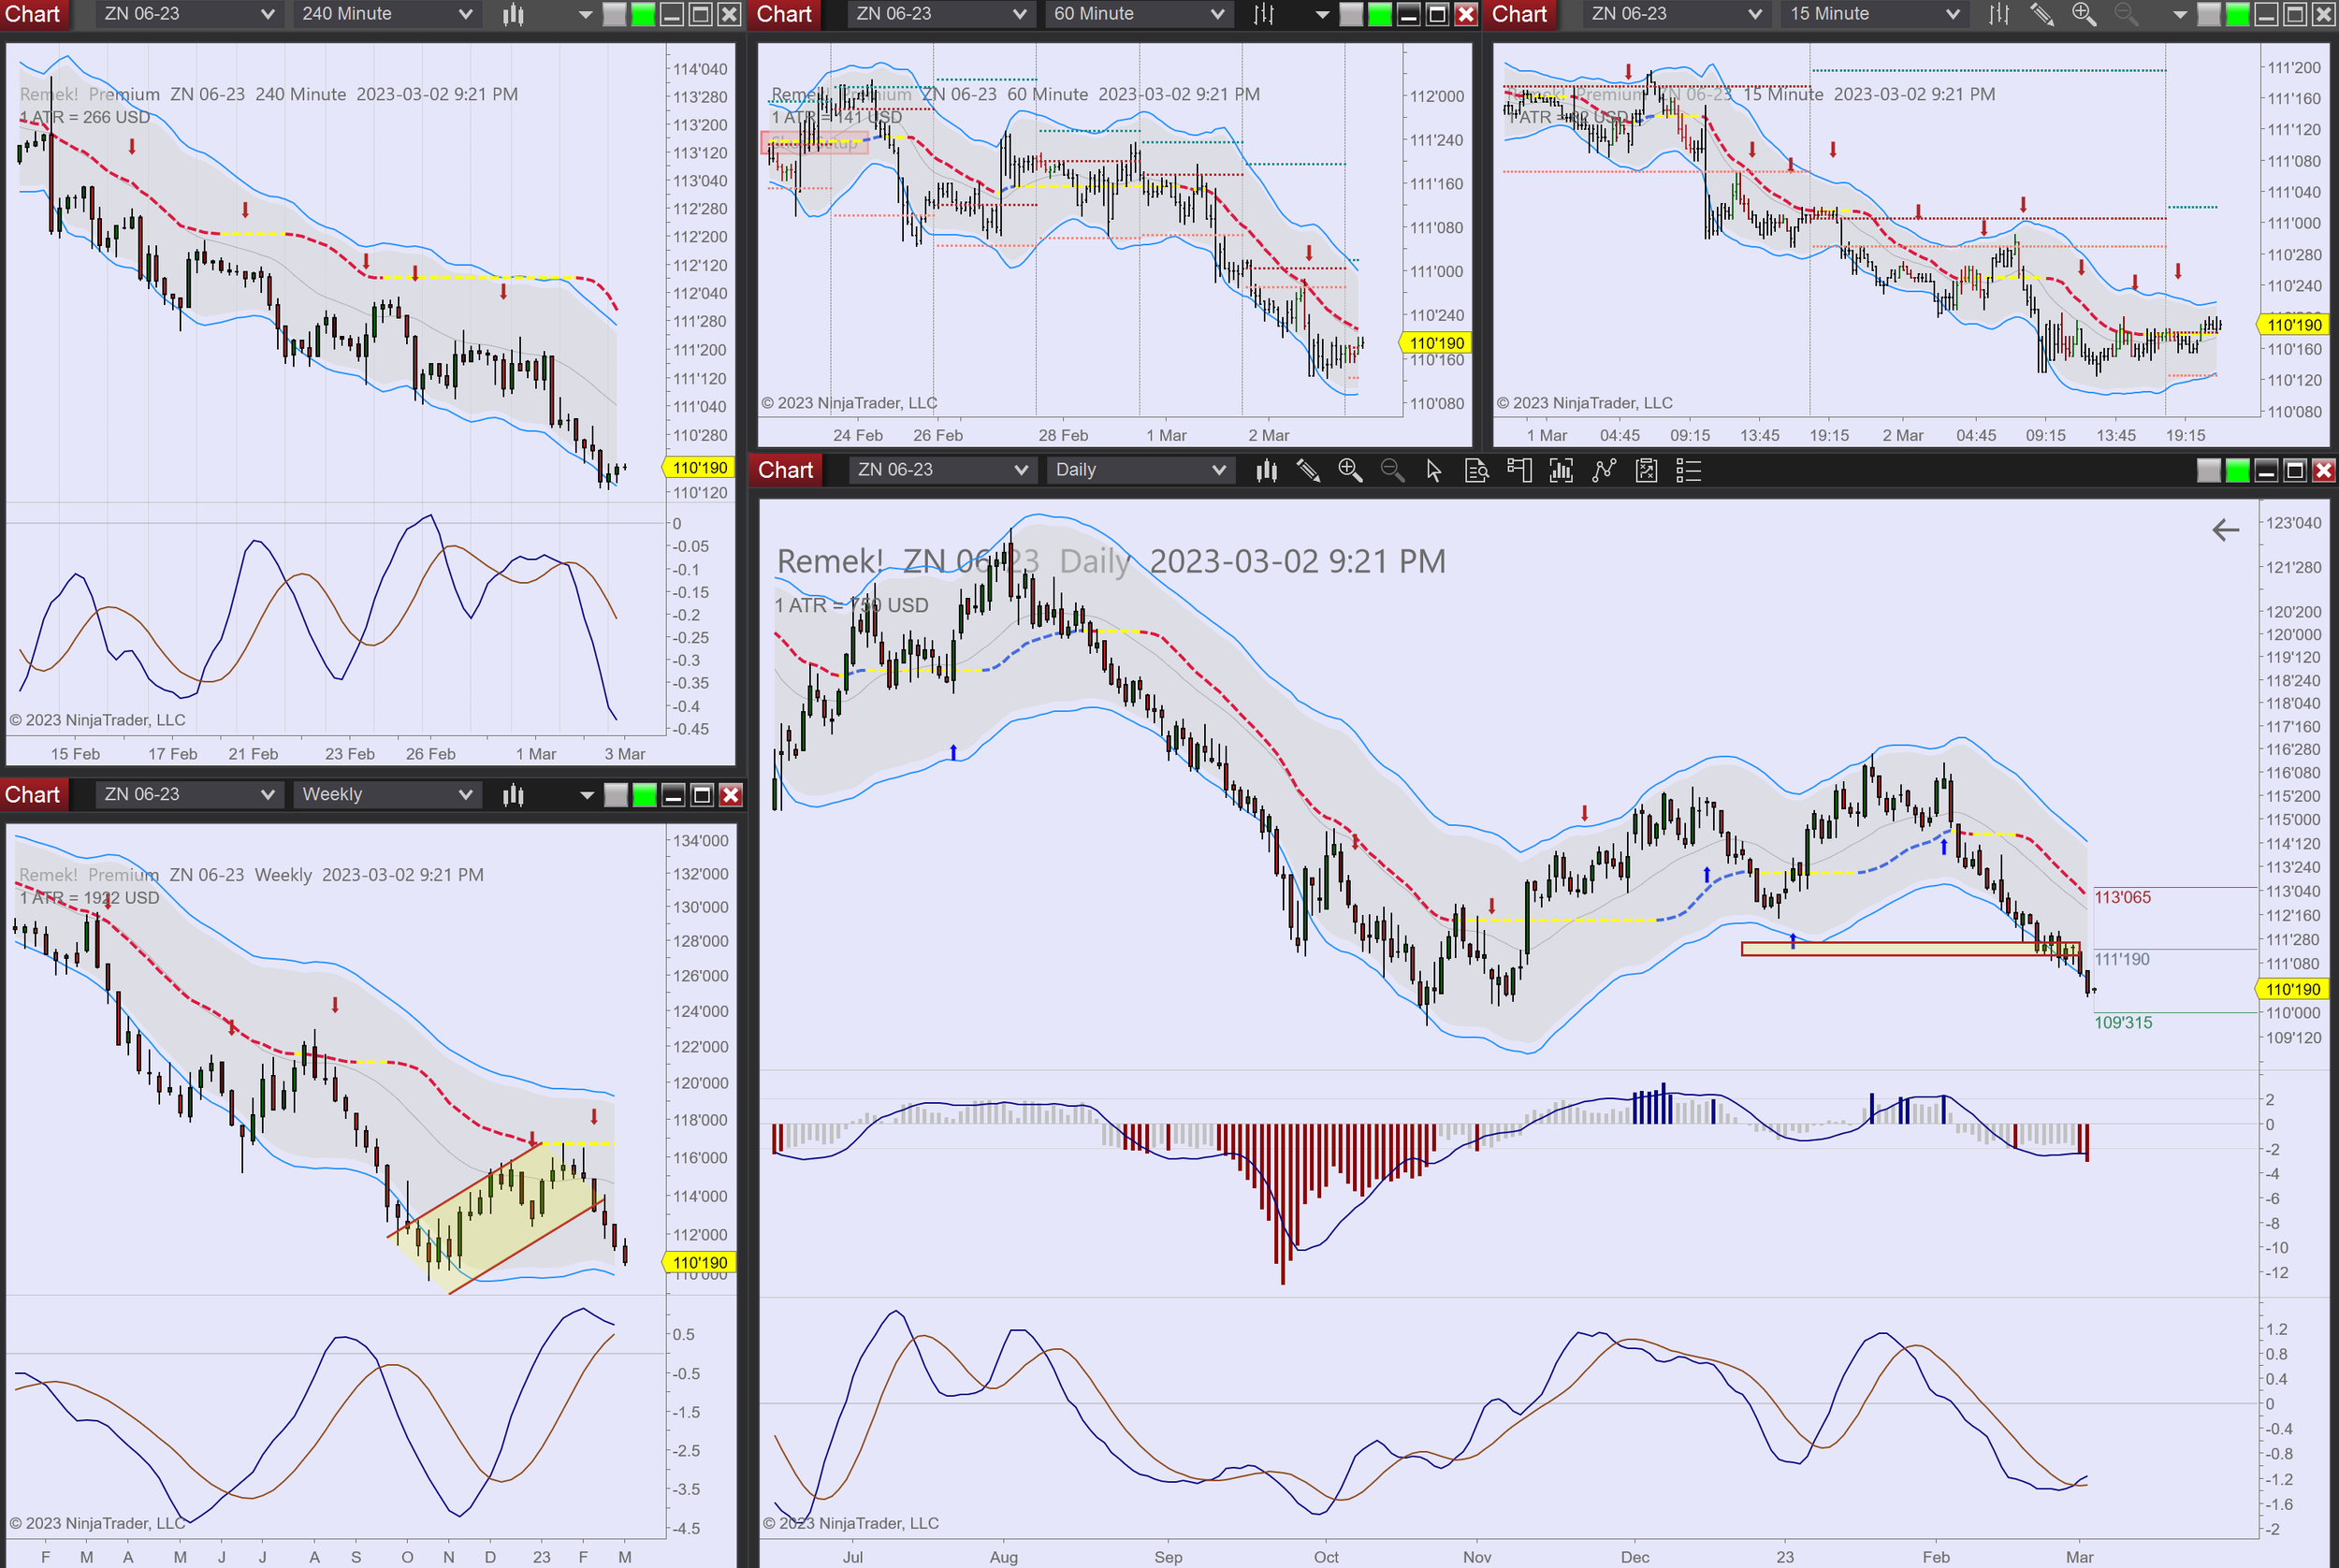Image resolution: width=2339 pixels, height=1568 pixels.
Task: Toggle green link button on Weekly chart
Action: 645,795
